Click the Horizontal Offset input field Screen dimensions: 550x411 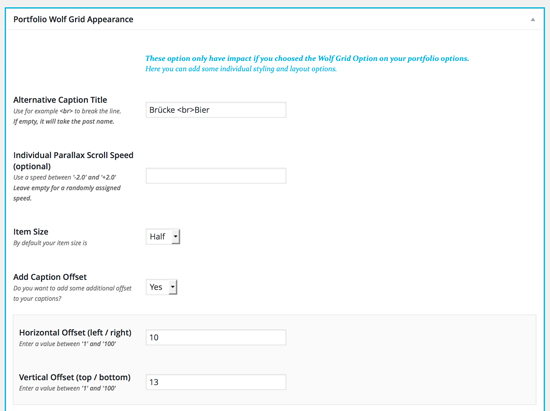[216, 337]
